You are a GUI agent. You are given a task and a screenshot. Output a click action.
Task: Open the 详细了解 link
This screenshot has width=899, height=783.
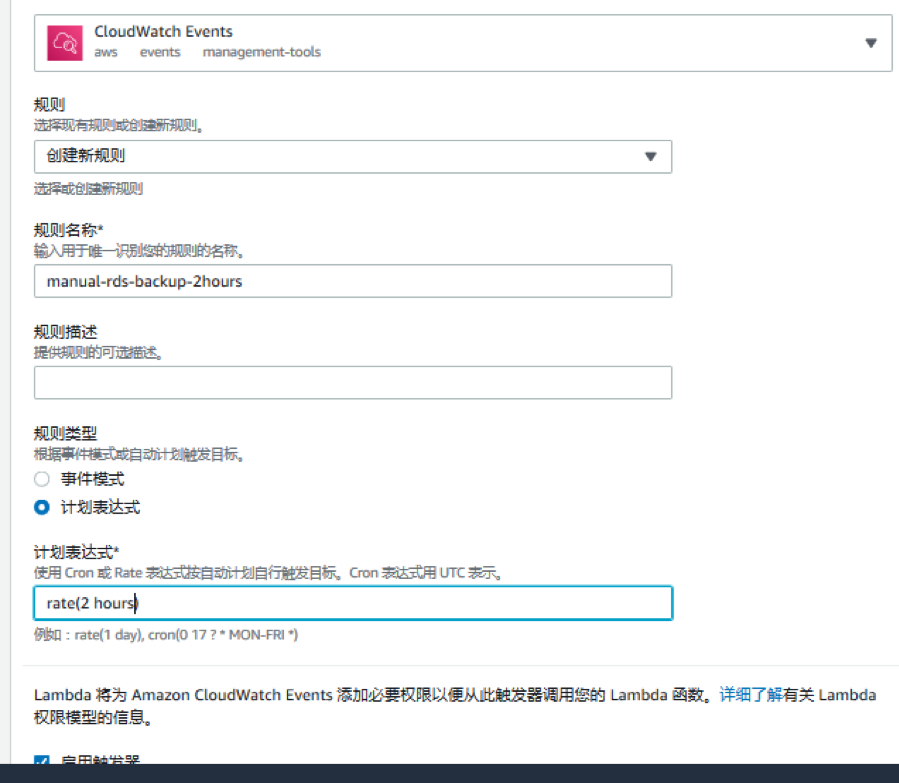coord(751,695)
